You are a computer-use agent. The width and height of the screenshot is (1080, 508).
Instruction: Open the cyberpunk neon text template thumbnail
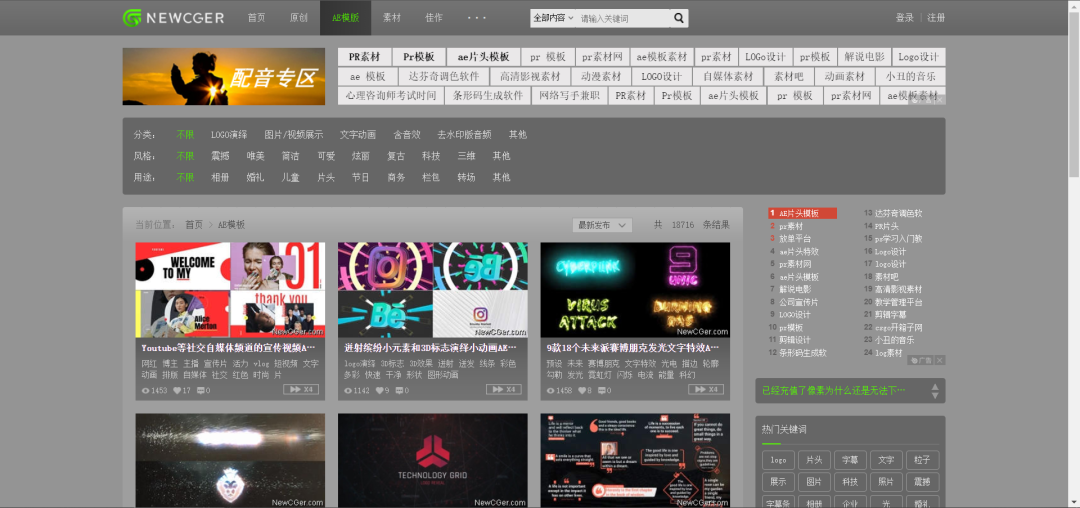click(635, 290)
